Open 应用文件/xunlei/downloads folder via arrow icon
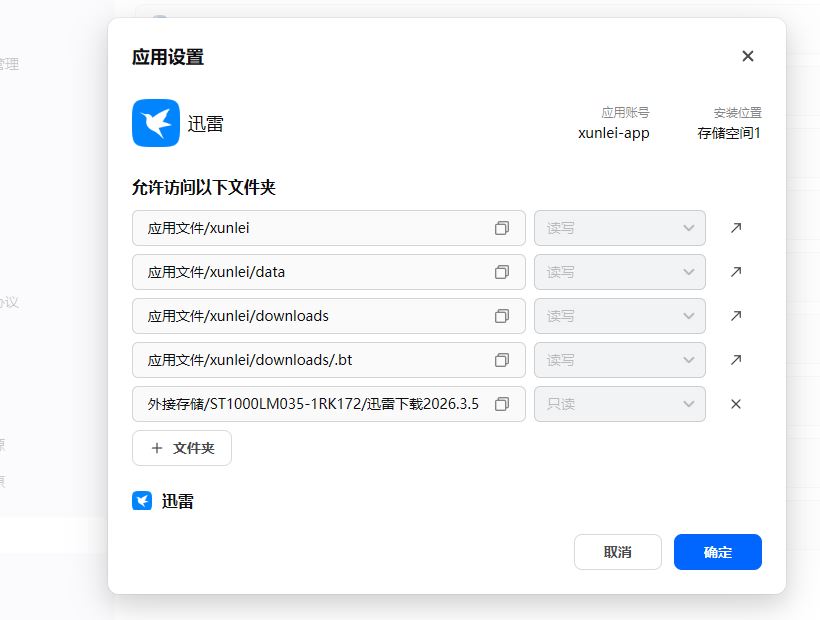820x620 pixels. point(736,316)
